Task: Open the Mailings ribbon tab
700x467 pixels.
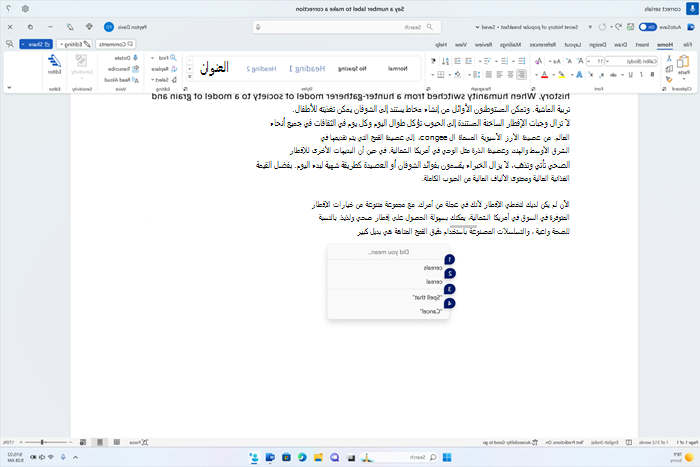Action: pos(510,44)
